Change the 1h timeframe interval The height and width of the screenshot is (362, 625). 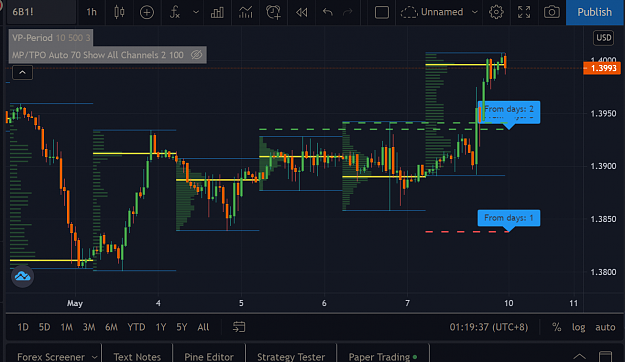91,12
